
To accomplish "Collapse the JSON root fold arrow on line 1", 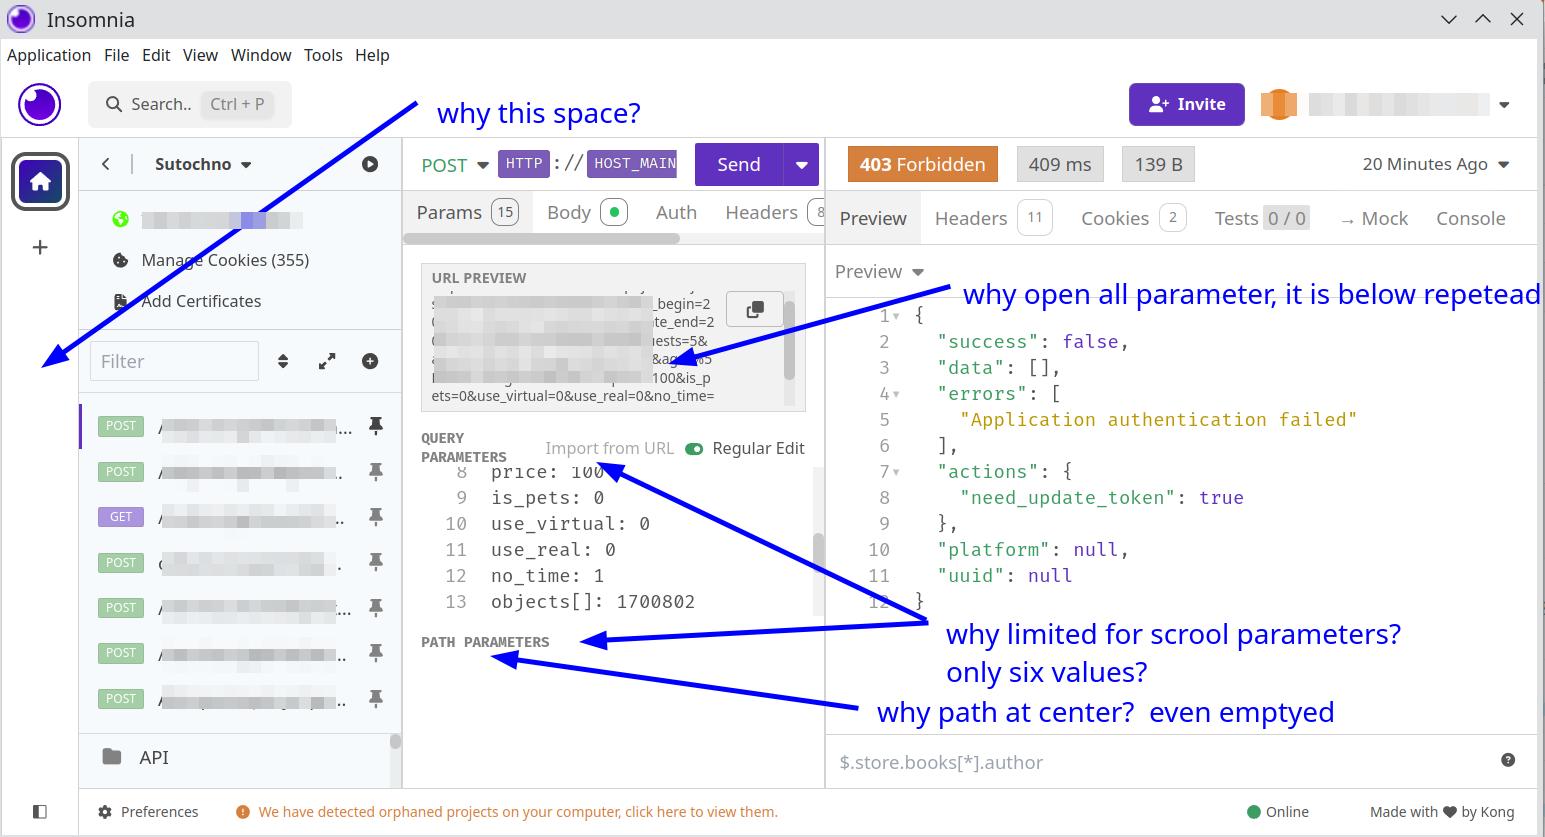I will coord(897,316).
